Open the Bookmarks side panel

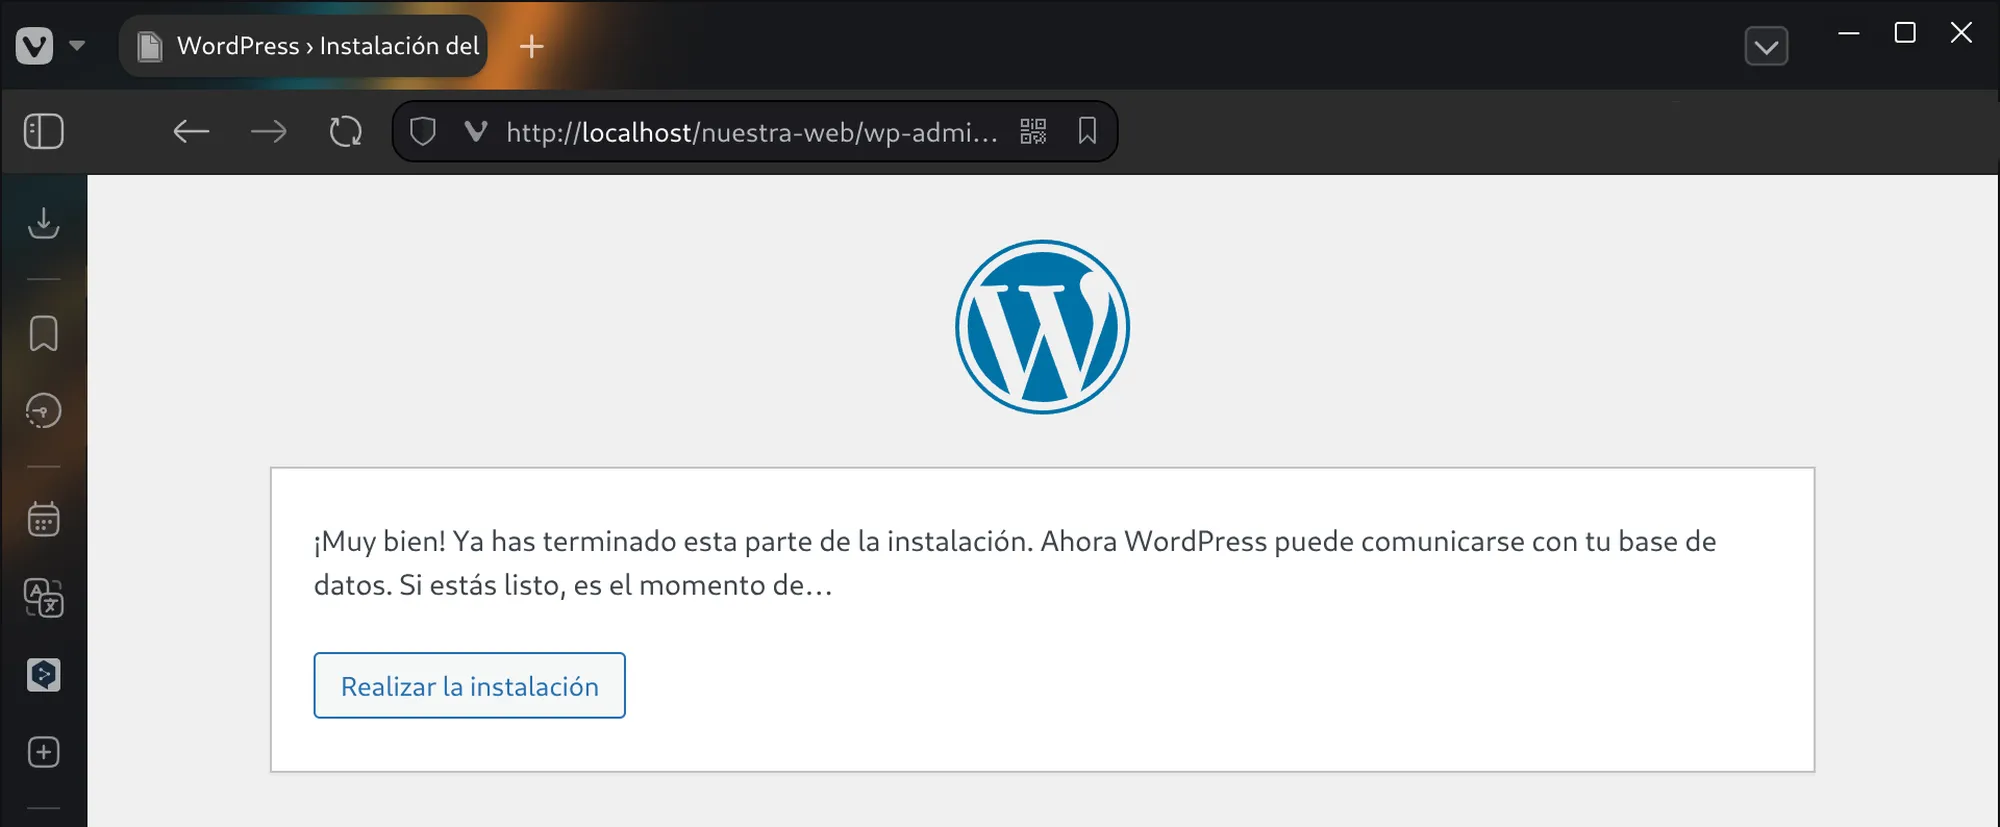coord(44,334)
